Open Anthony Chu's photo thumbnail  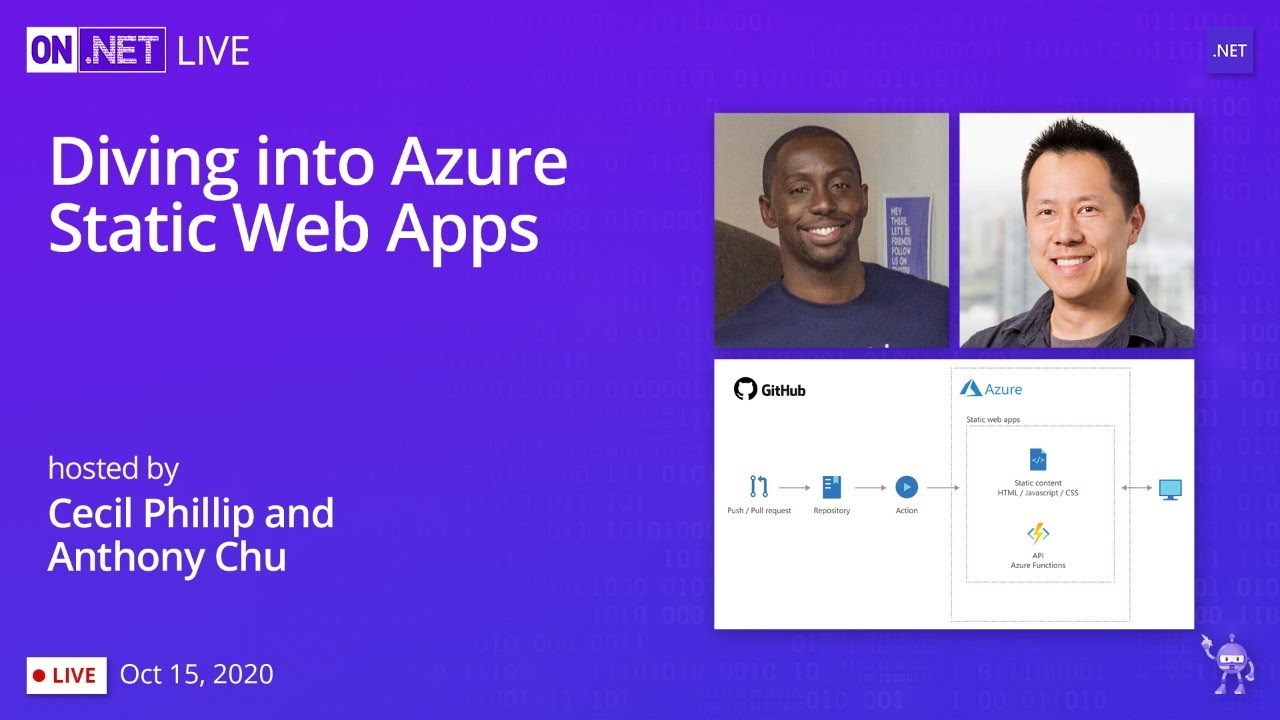(1077, 230)
